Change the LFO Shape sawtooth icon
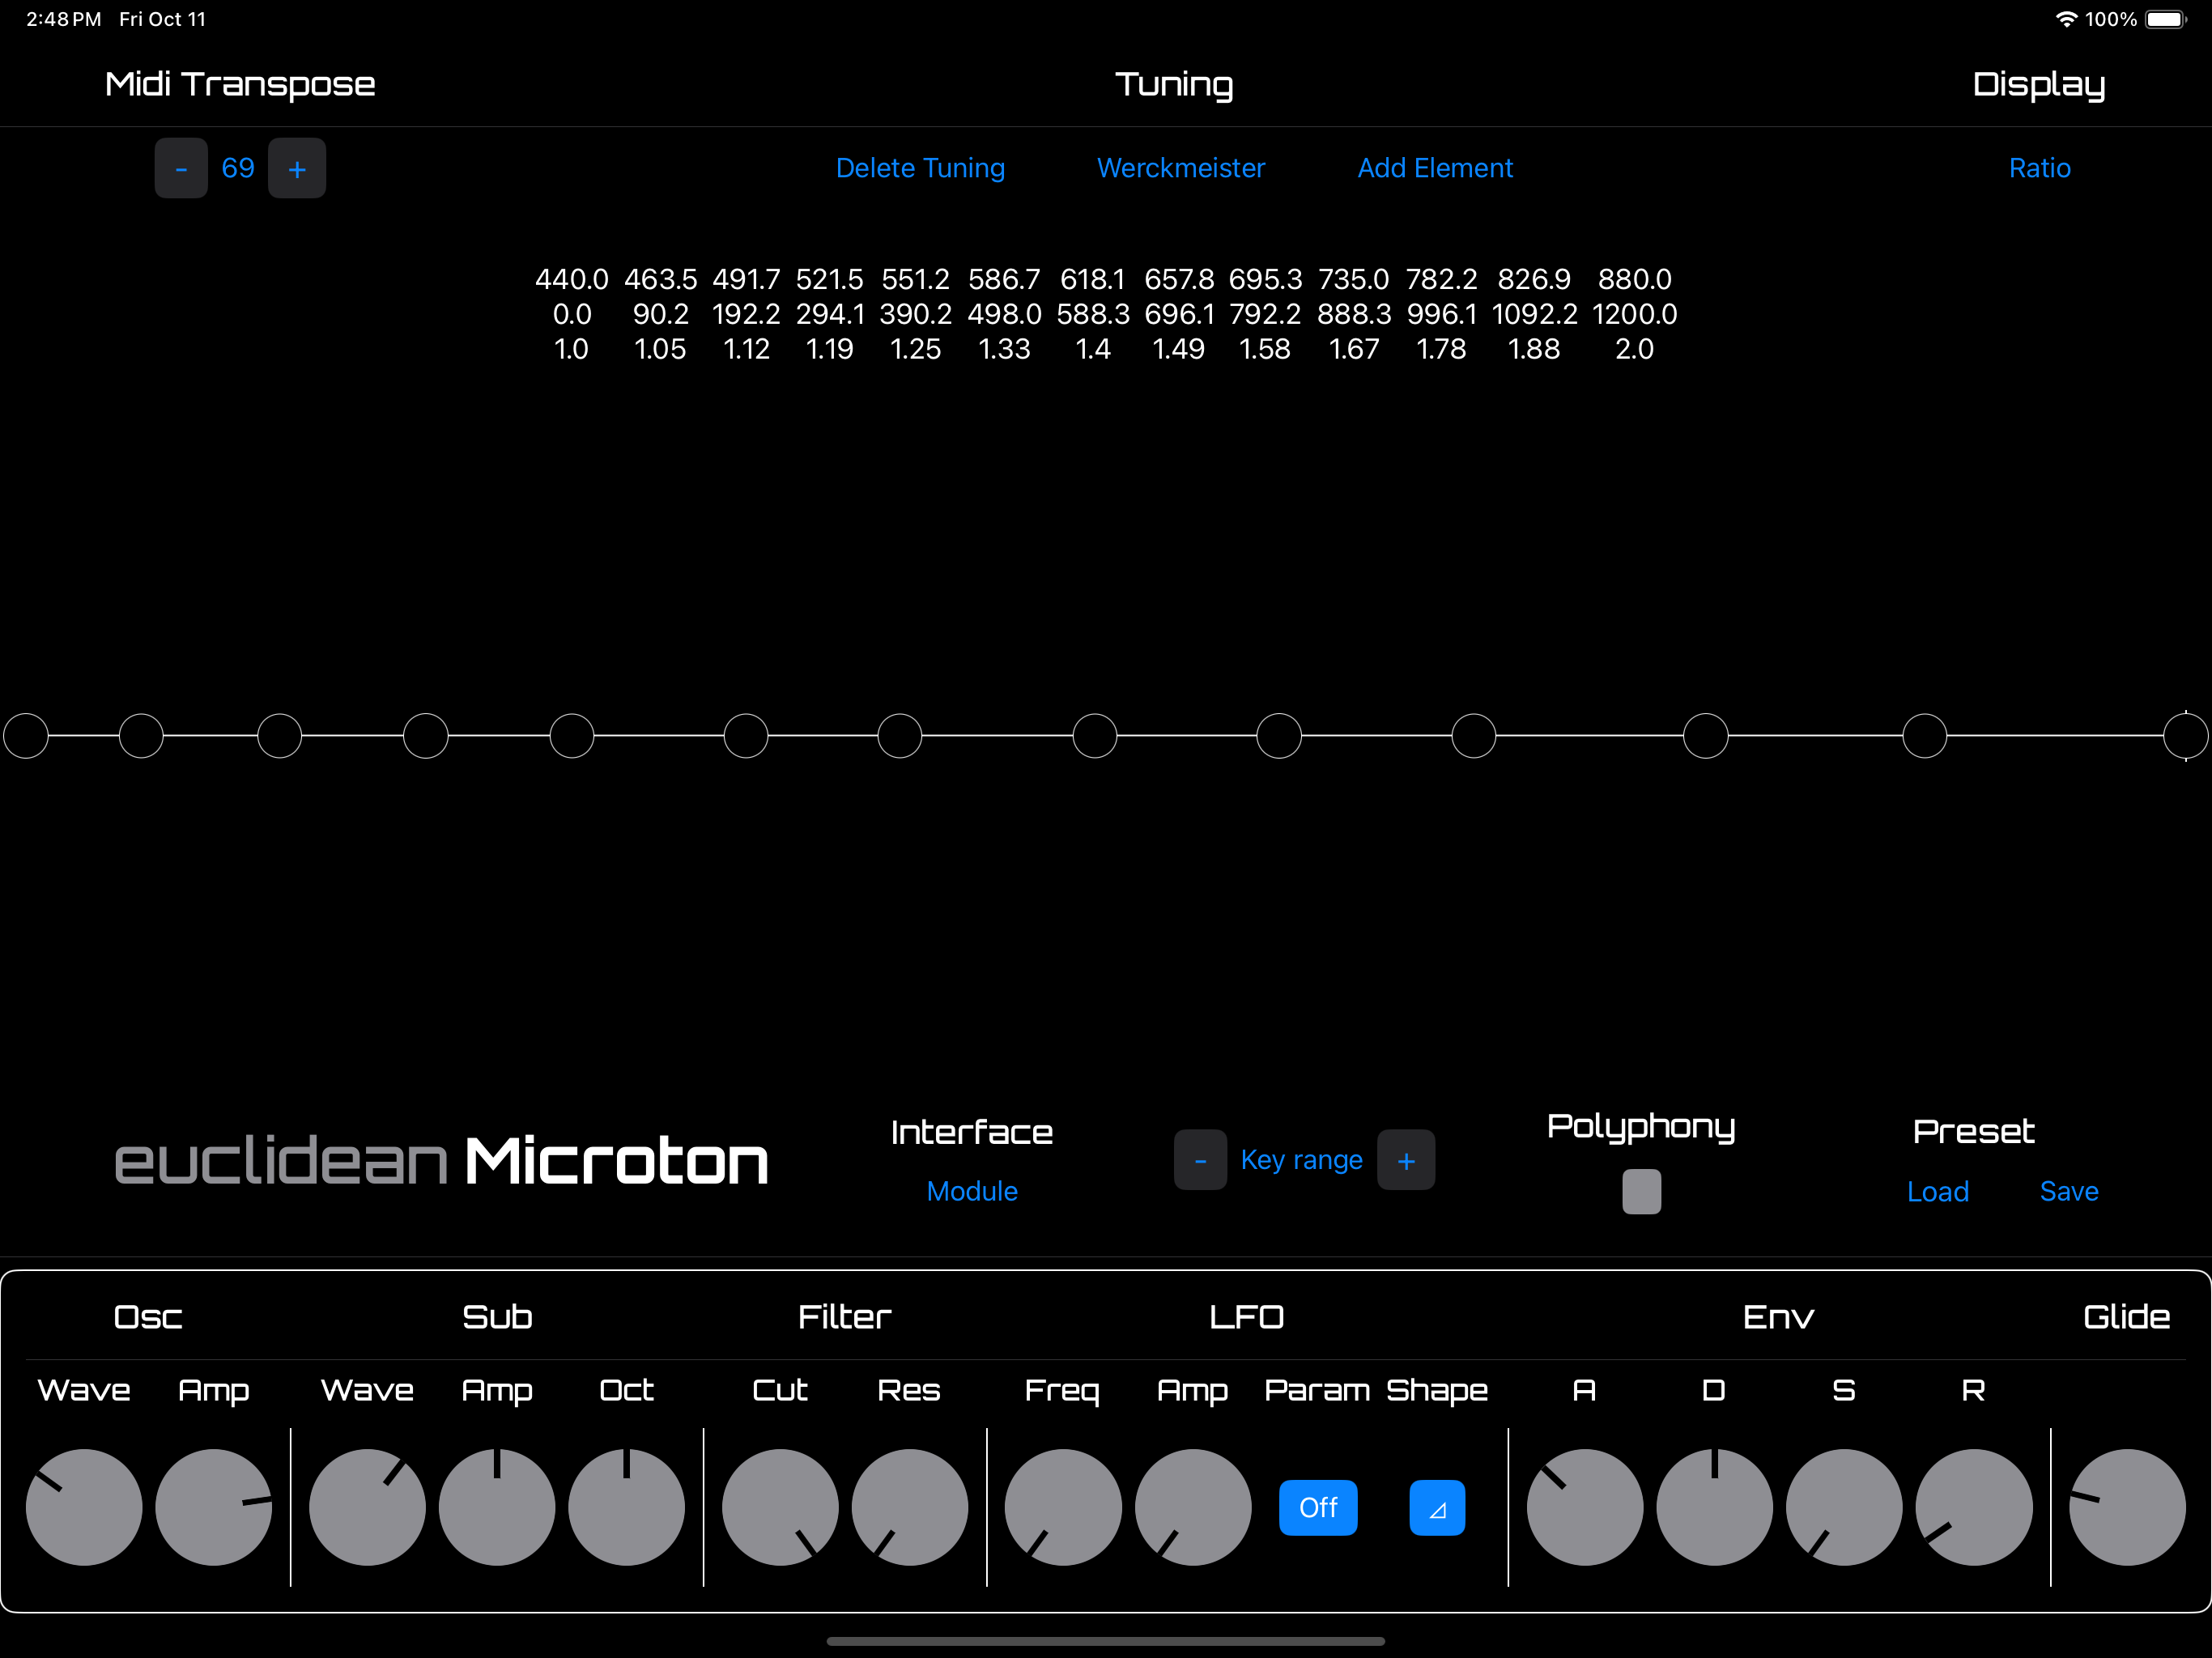This screenshot has height=1658, width=2212. 1437,1507
